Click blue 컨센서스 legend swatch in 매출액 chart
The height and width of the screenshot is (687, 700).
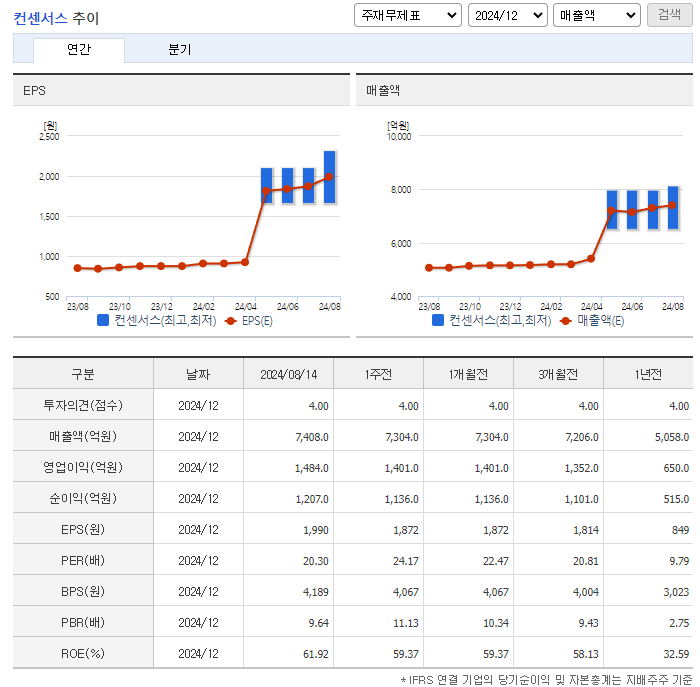(x=438, y=320)
